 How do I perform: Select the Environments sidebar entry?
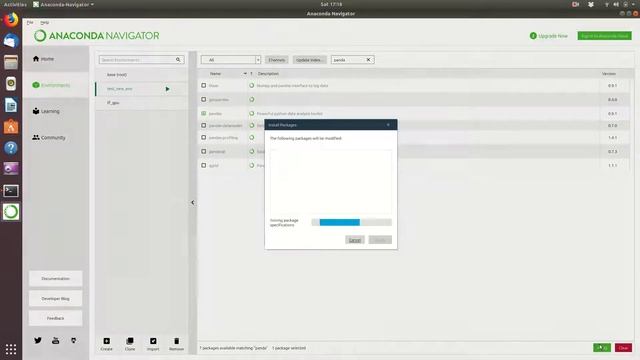click(x=51, y=85)
